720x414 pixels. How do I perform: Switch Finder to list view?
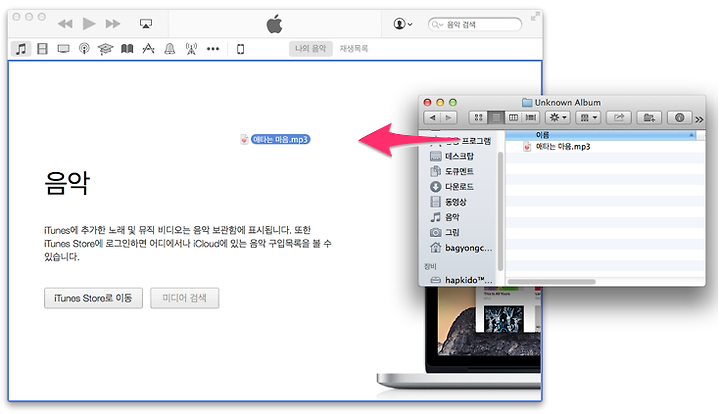496,118
